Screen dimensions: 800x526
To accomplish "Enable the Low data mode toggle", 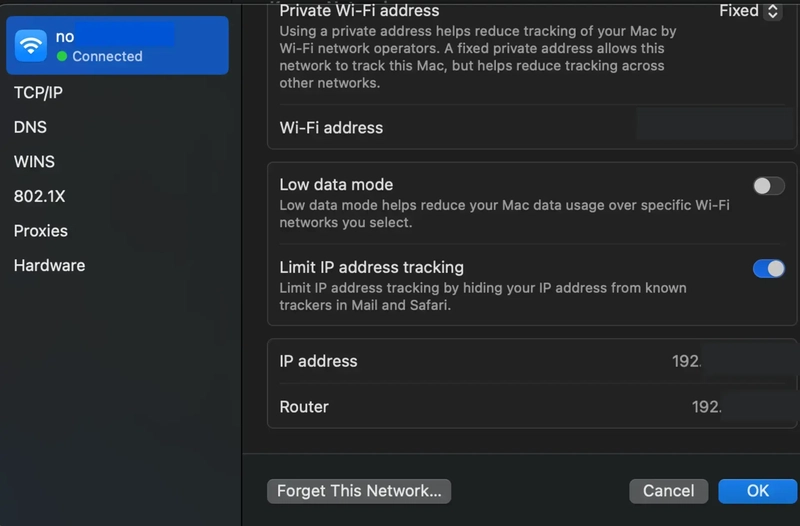I will pyautogui.click(x=769, y=186).
